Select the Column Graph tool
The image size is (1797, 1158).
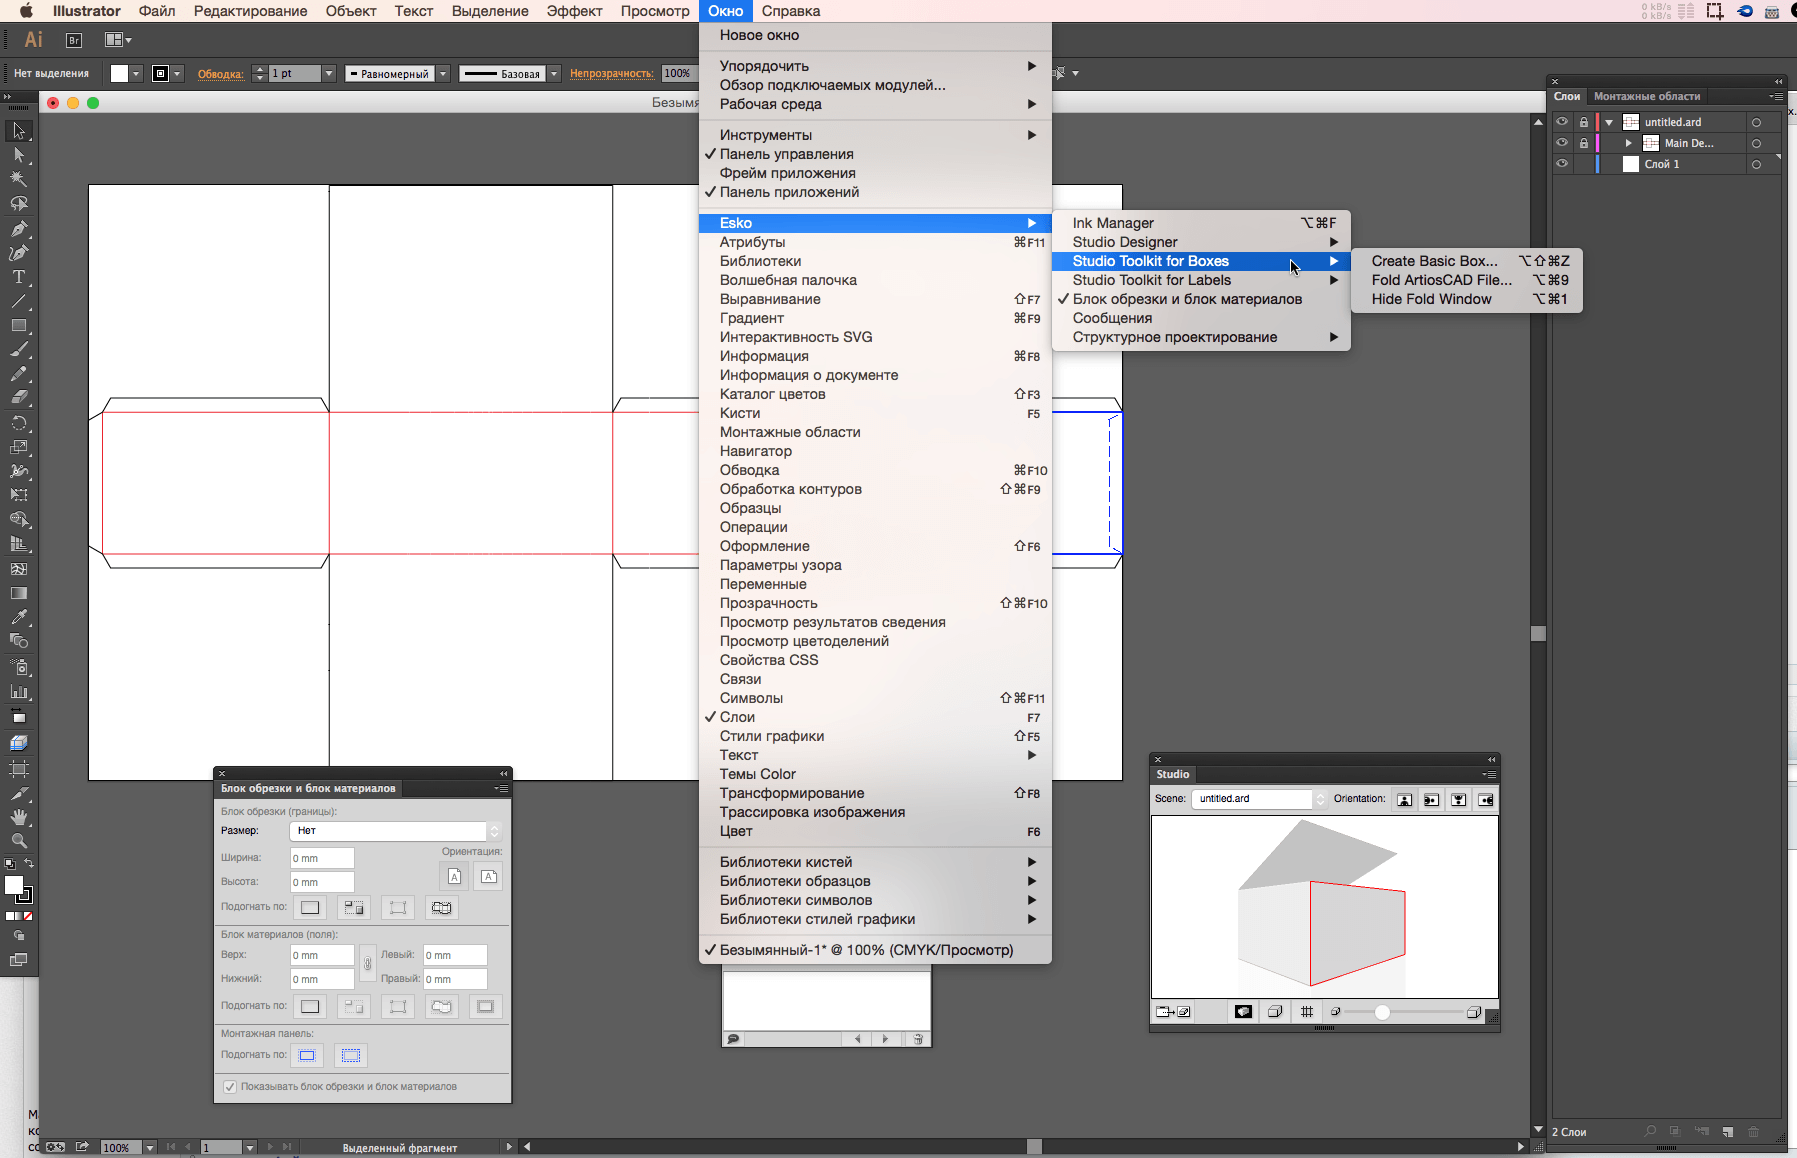19,691
